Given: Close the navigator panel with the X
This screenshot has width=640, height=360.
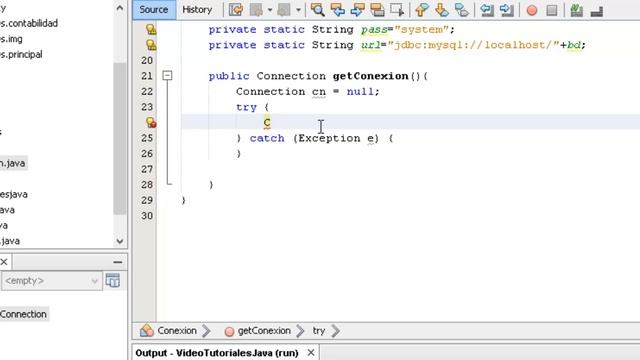Looking at the screenshot, I should [x=4, y=262].
